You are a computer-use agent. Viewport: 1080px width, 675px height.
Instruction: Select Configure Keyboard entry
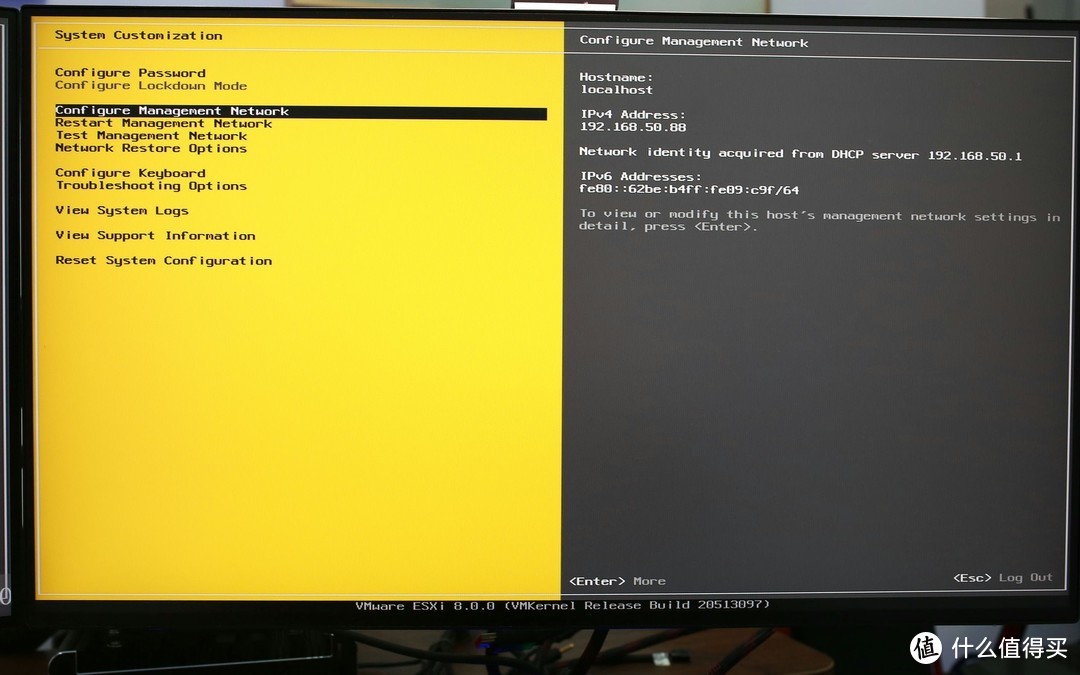130,172
